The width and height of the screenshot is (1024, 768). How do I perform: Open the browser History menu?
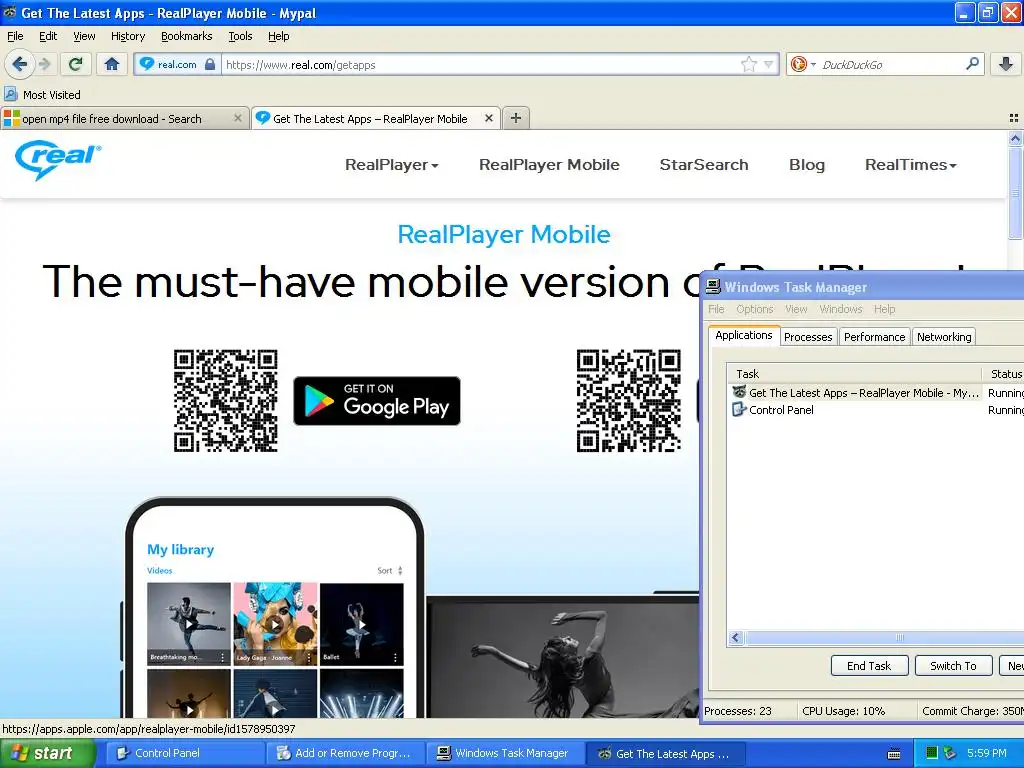click(x=128, y=36)
